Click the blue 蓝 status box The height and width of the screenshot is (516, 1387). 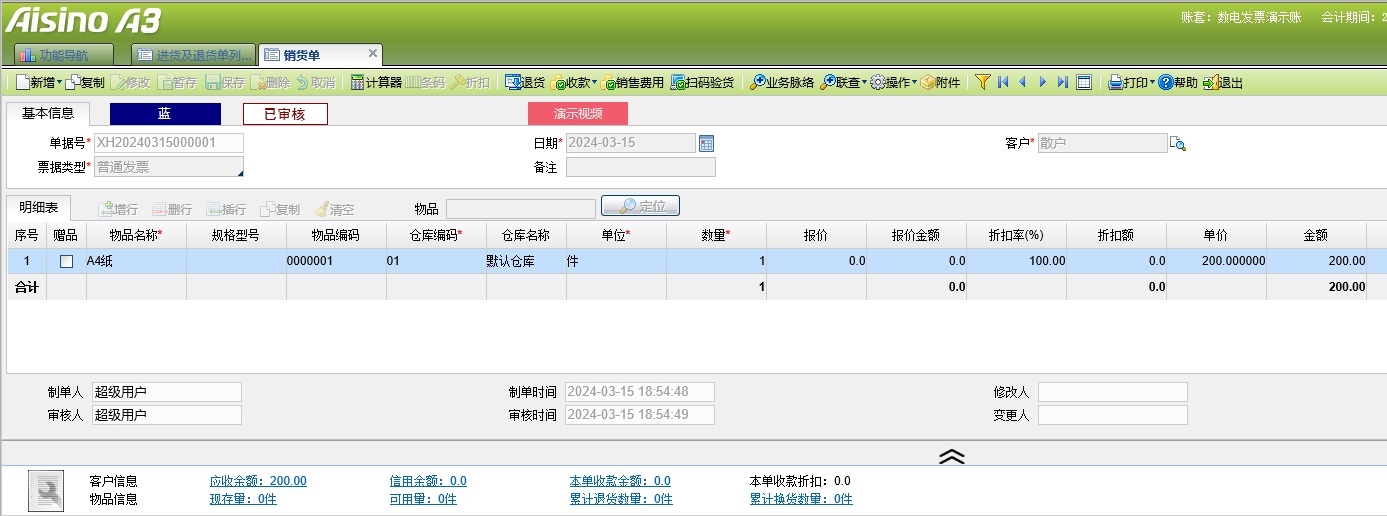click(x=164, y=114)
